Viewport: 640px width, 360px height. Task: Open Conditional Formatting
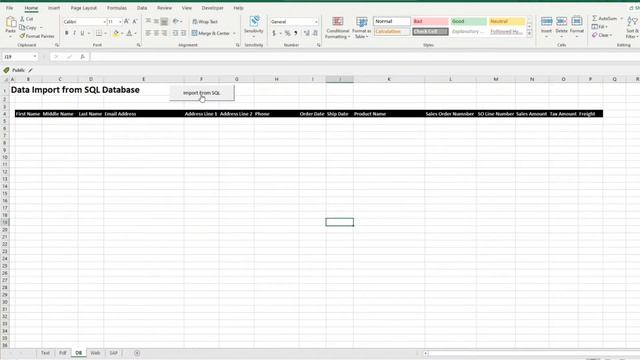tap(338, 27)
